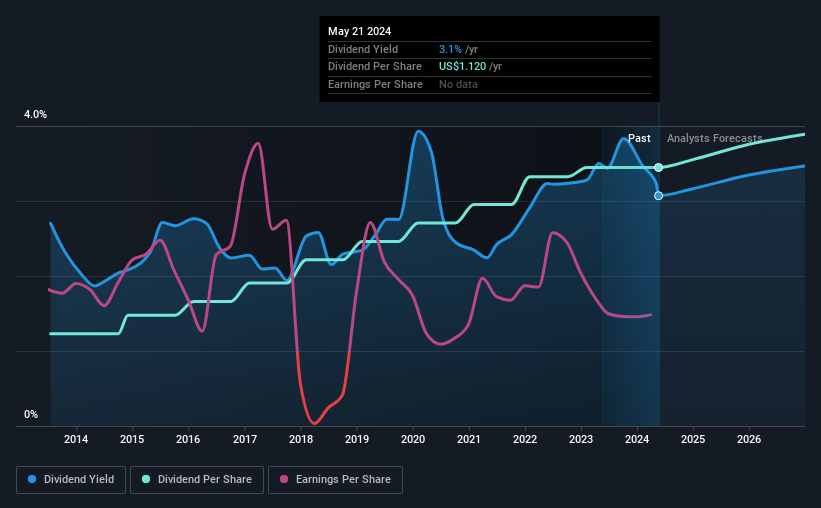Click the No data earnings value
The height and width of the screenshot is (508, 821).
458,84
